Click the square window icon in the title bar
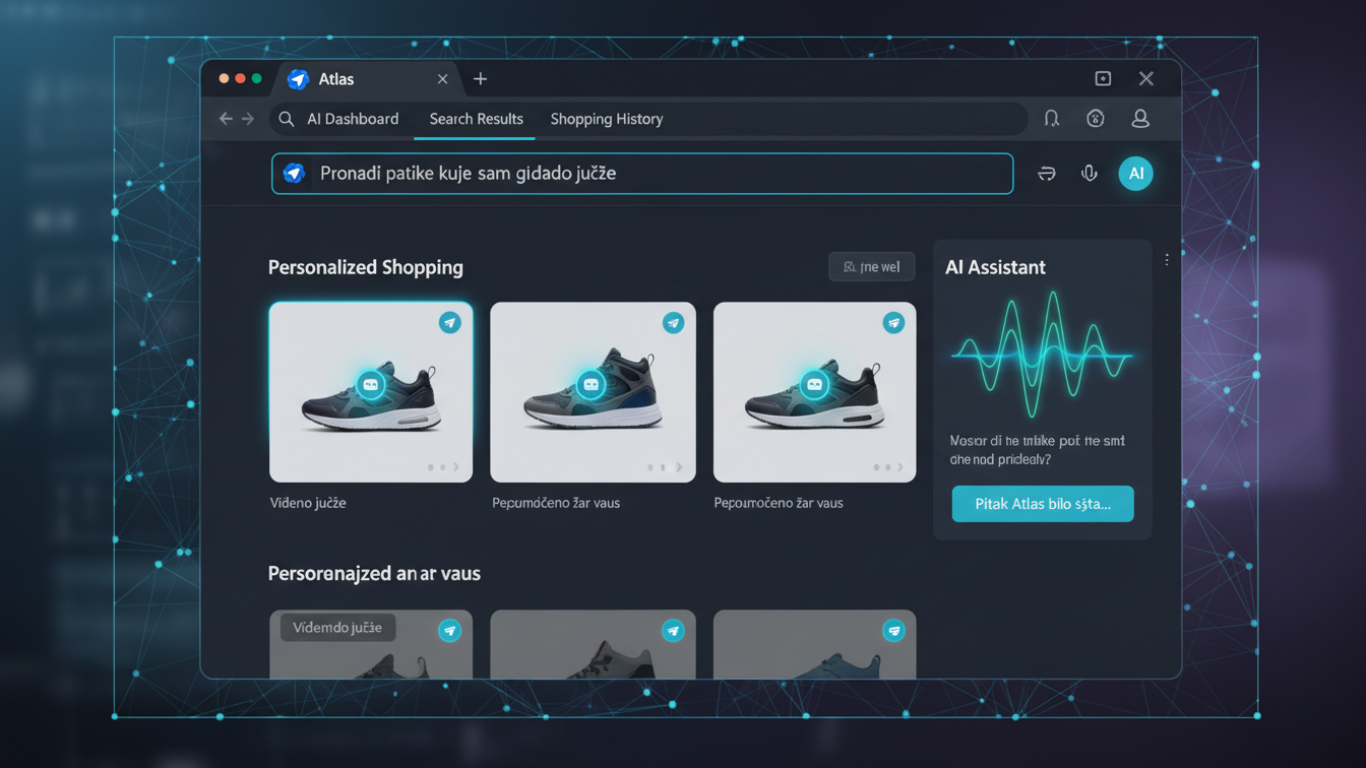Screen dimensions: 1366x768 (x=1103, y=79)
